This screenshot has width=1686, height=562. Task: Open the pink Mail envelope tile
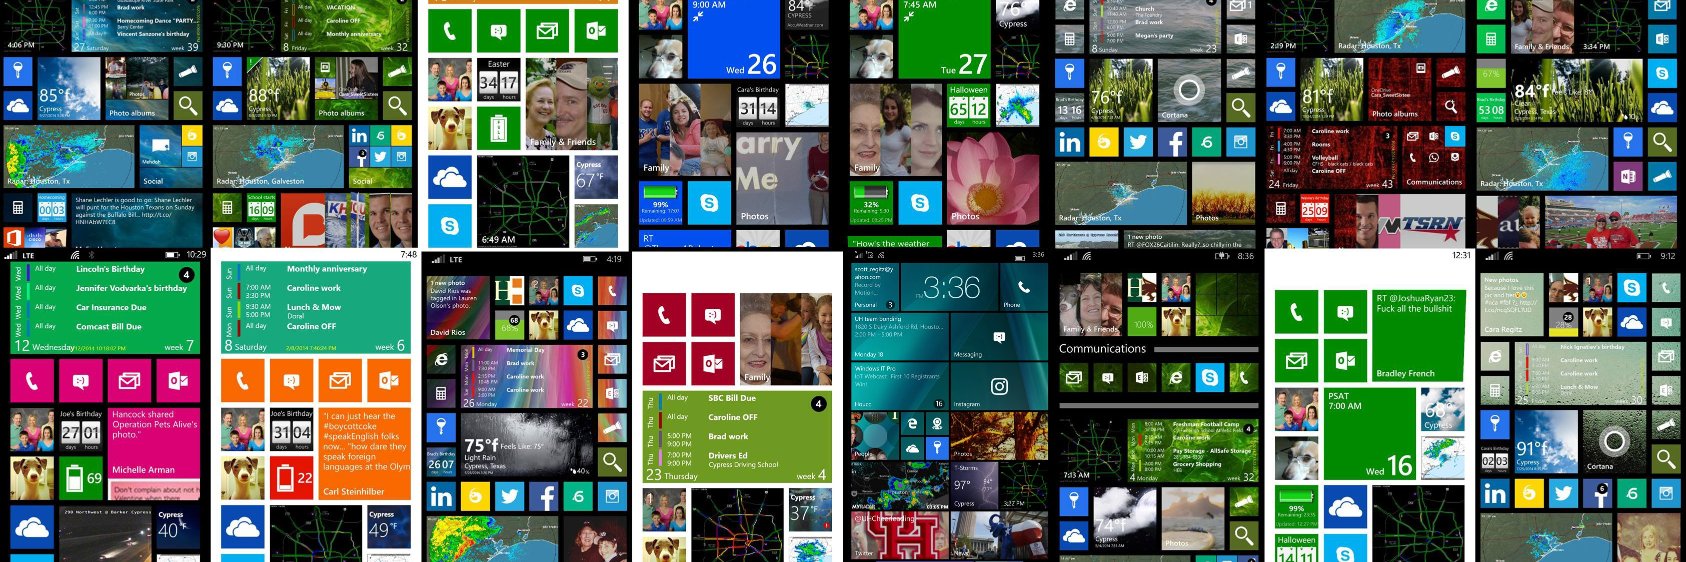[130, 381]
